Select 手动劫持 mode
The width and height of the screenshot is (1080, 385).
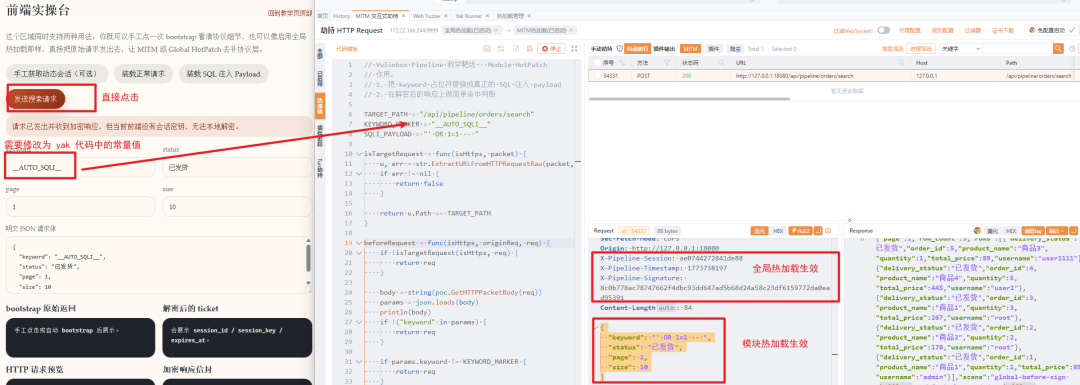pyautogui.click(x=601, y=49)
